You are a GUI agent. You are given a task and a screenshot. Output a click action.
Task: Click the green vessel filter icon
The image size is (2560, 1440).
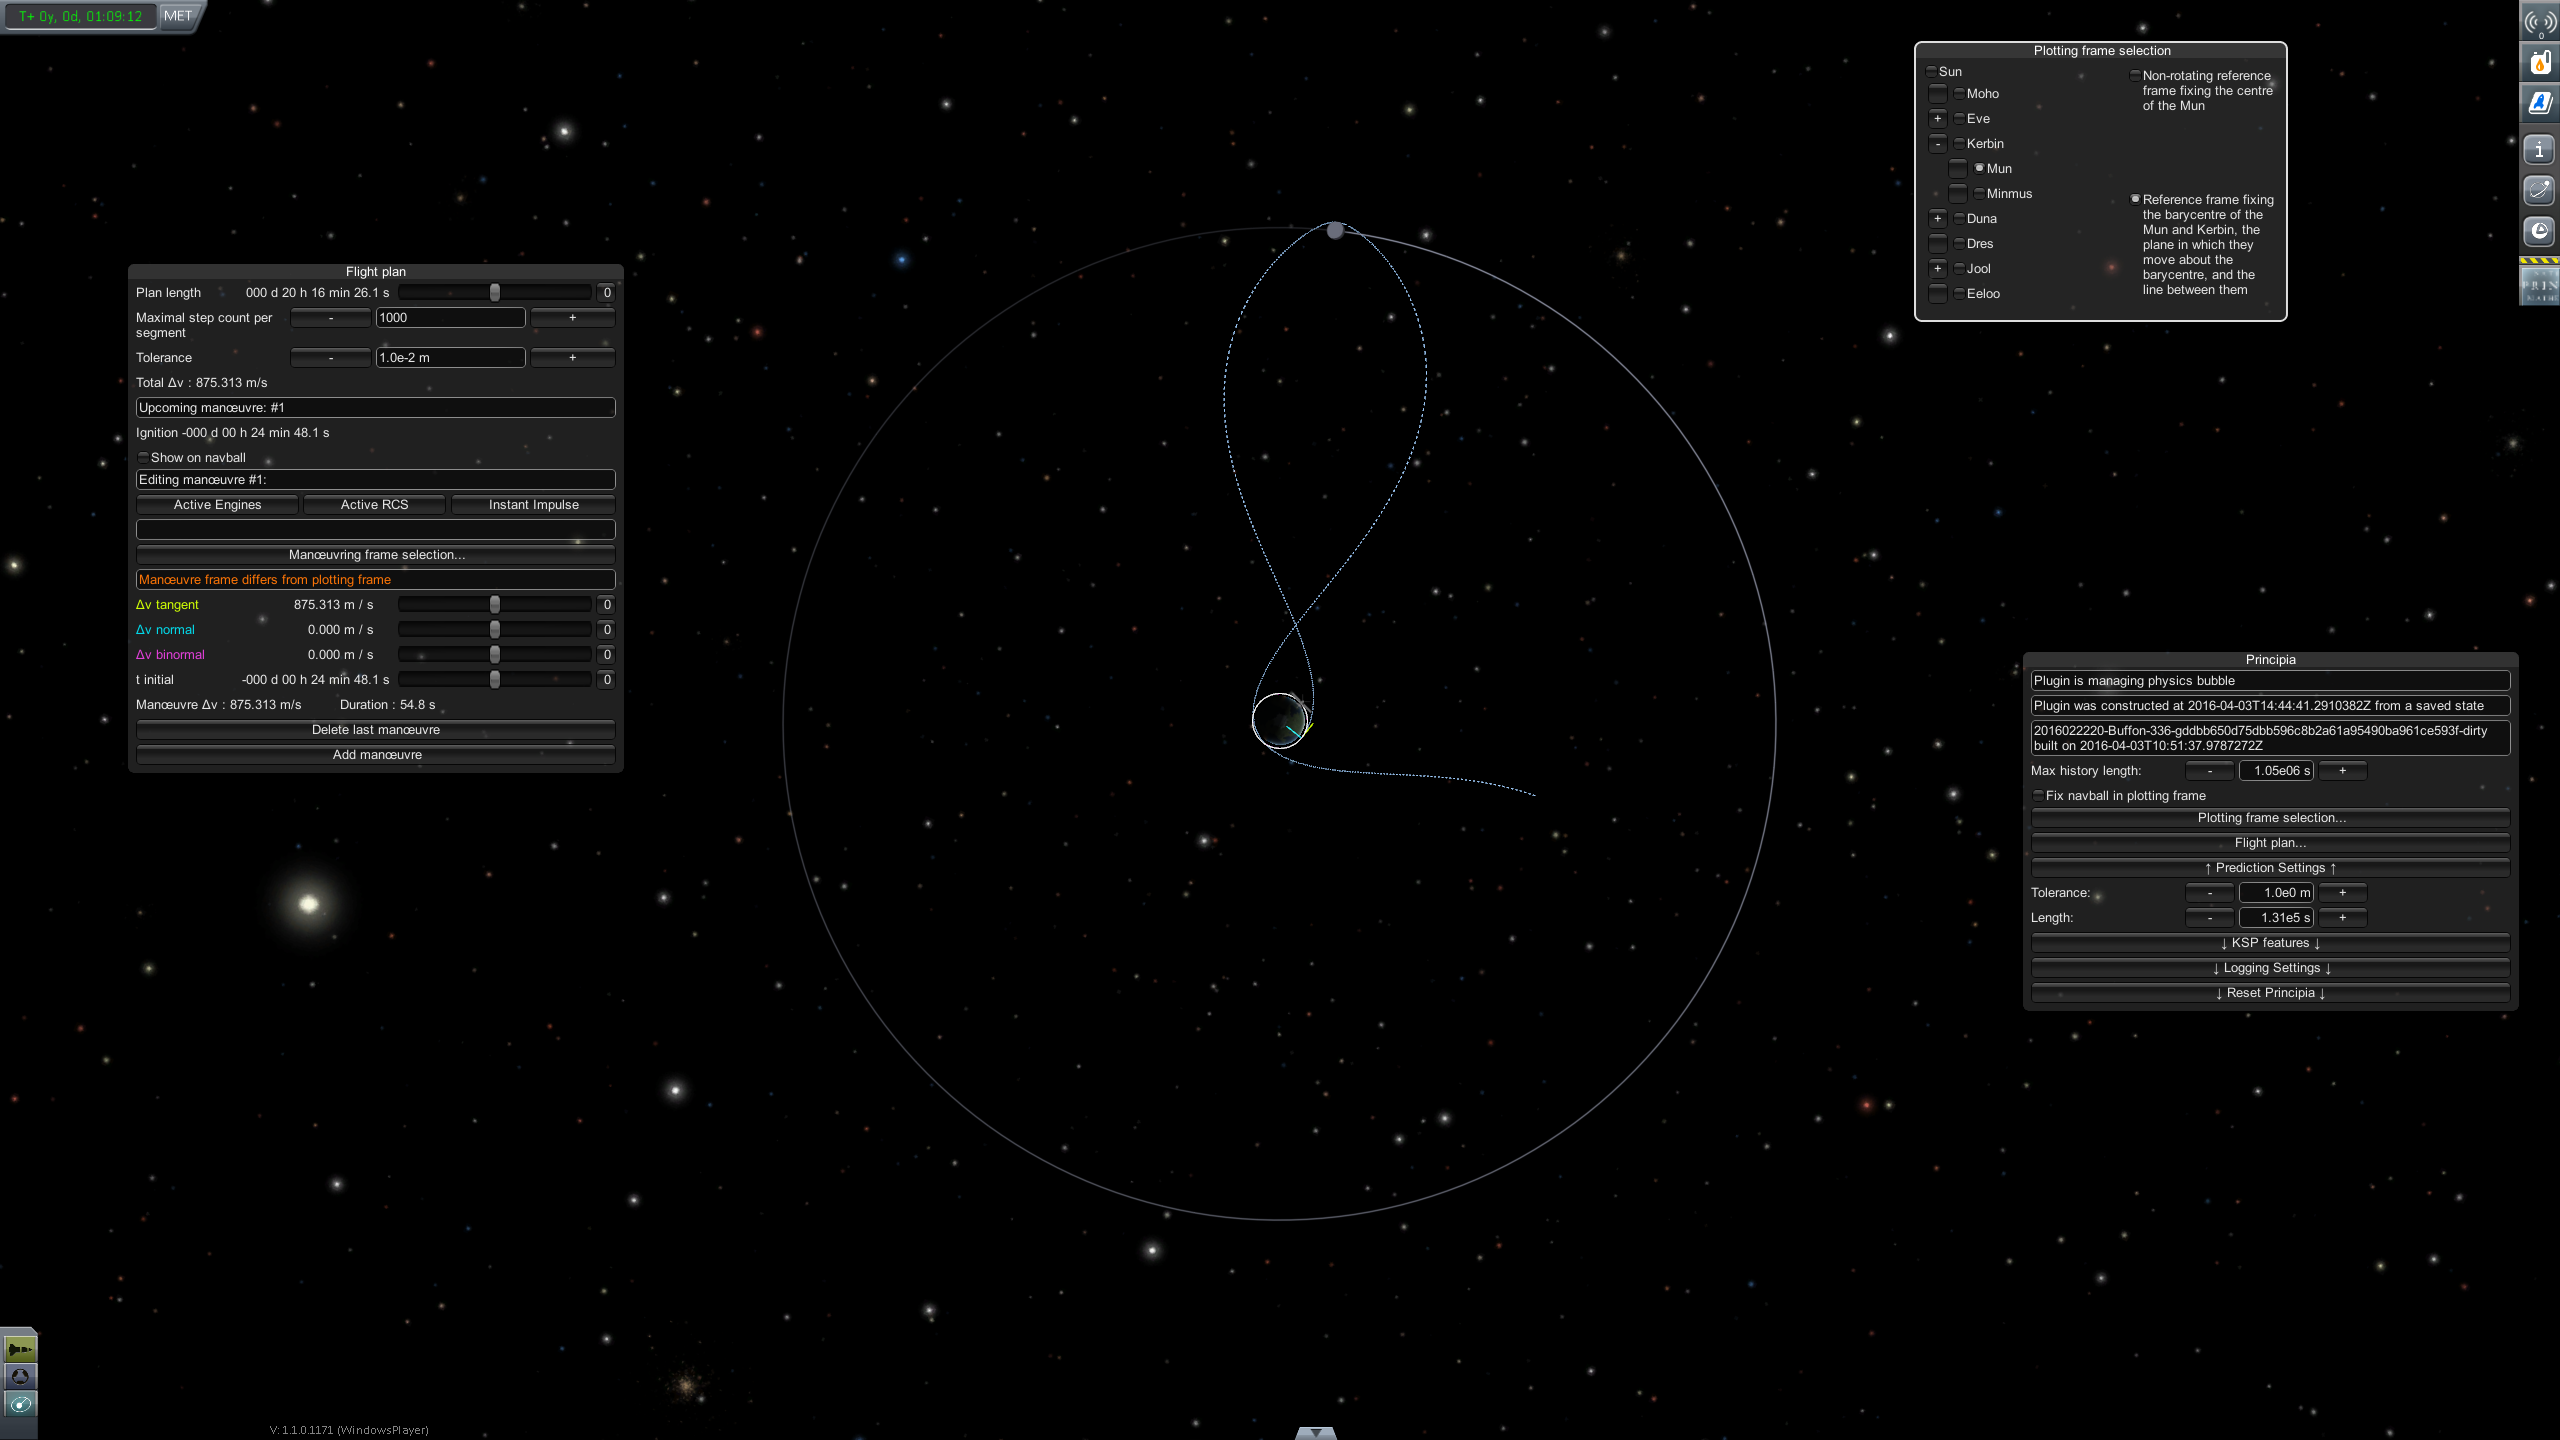coord(20,1350)
